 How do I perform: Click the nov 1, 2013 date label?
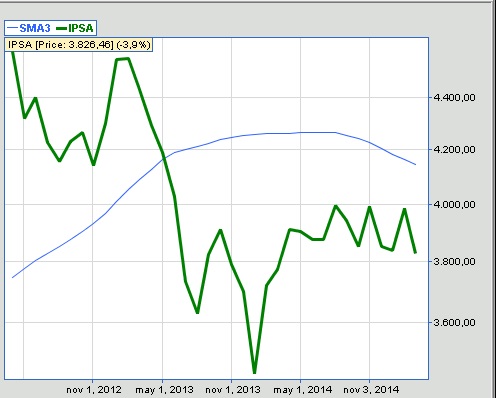pyautogui.click(x=233, y=390)
